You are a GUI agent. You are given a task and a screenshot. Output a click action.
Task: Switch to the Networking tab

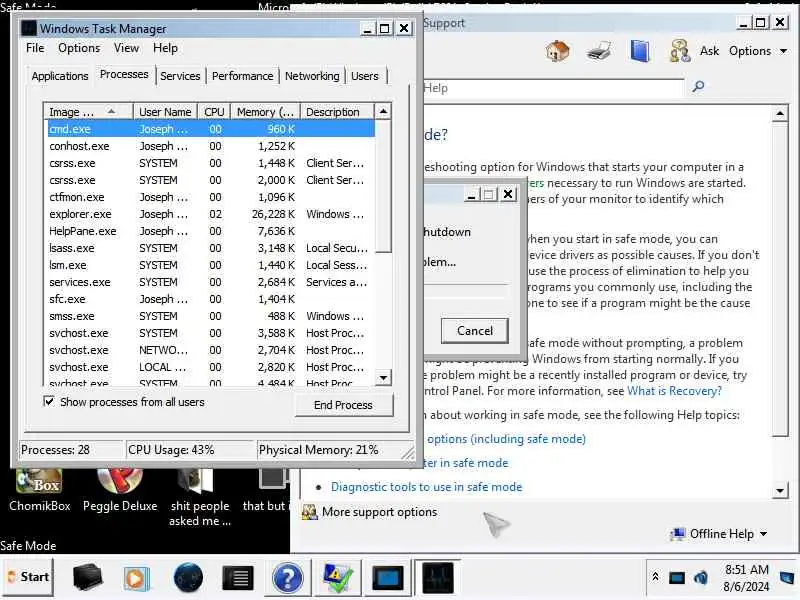coord(312,76)
